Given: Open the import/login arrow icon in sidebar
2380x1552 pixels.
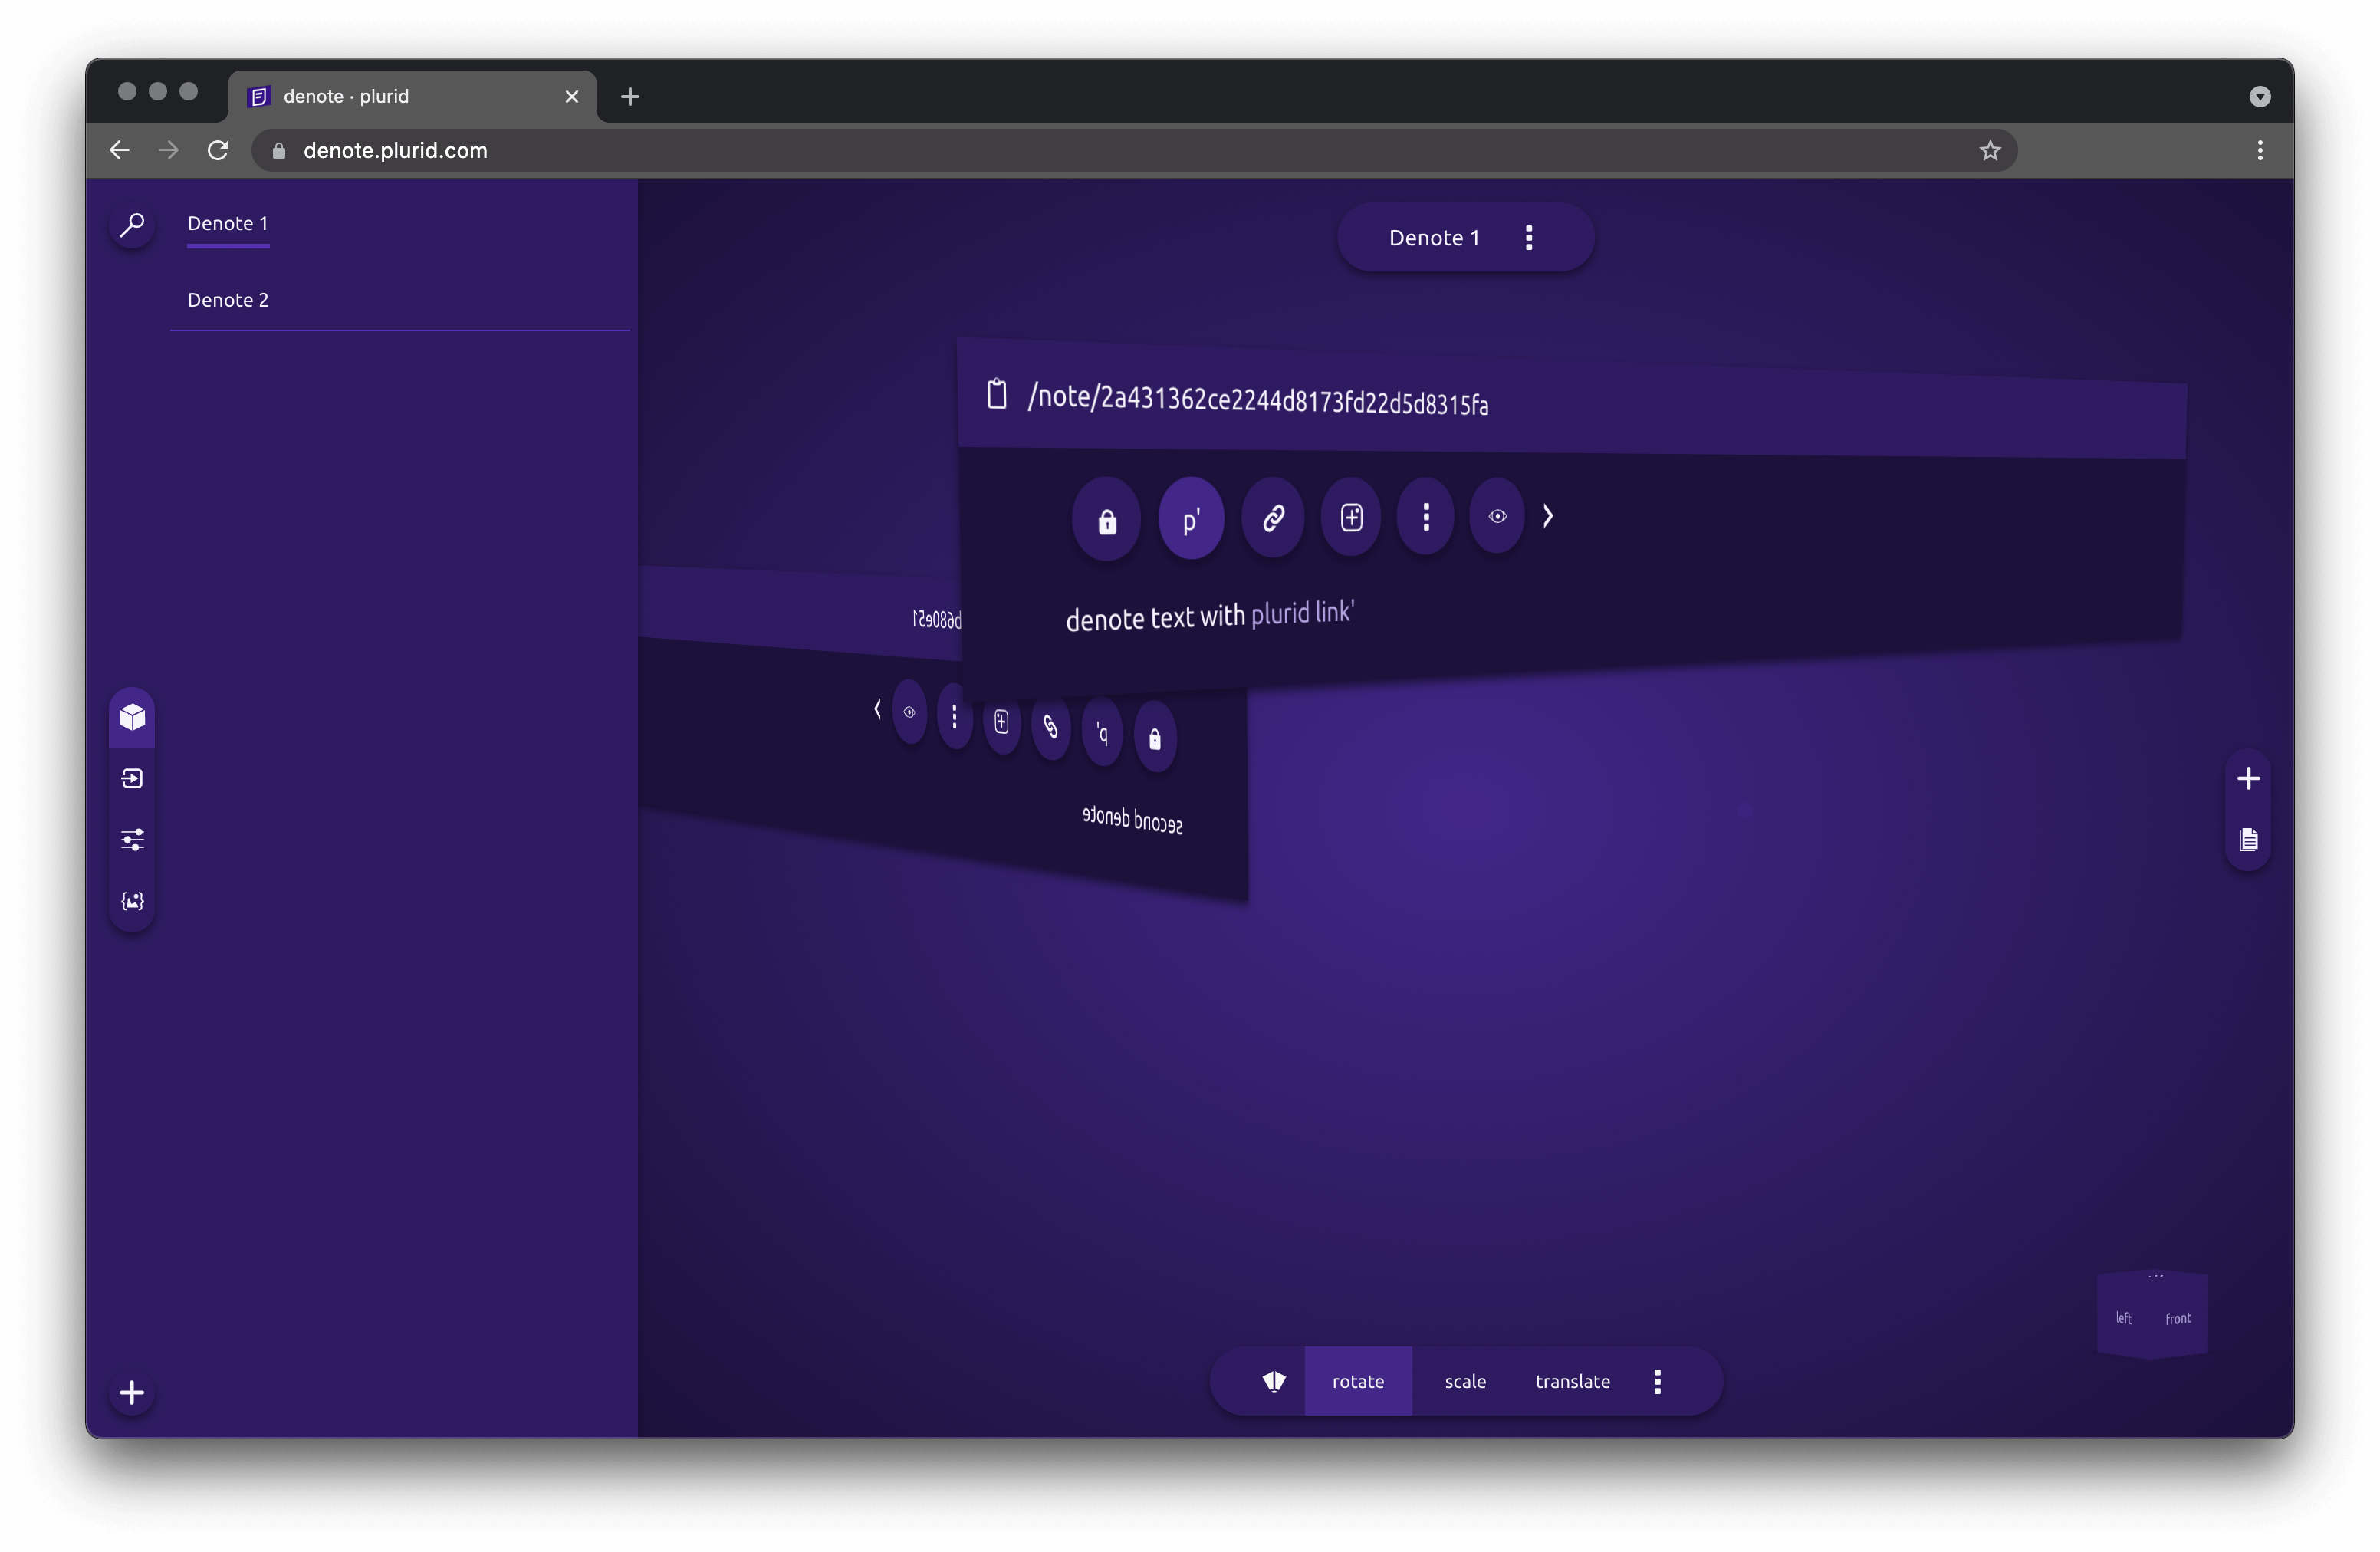Looking at the screenshot, I should point(132,779).
